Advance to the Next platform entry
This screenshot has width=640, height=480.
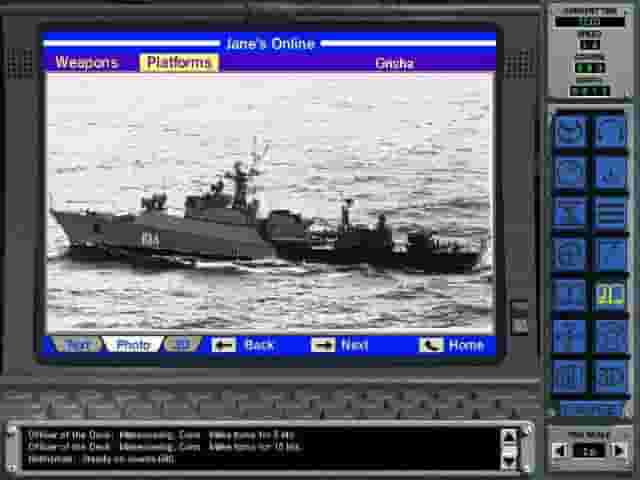355,345
